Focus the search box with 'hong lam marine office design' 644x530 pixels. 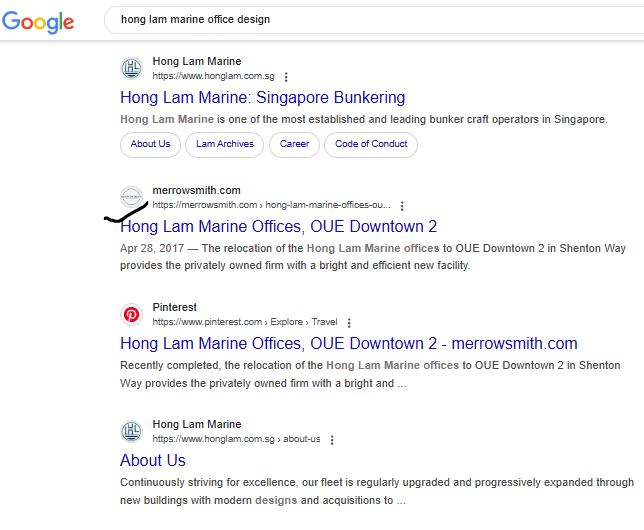click(374, 19)
